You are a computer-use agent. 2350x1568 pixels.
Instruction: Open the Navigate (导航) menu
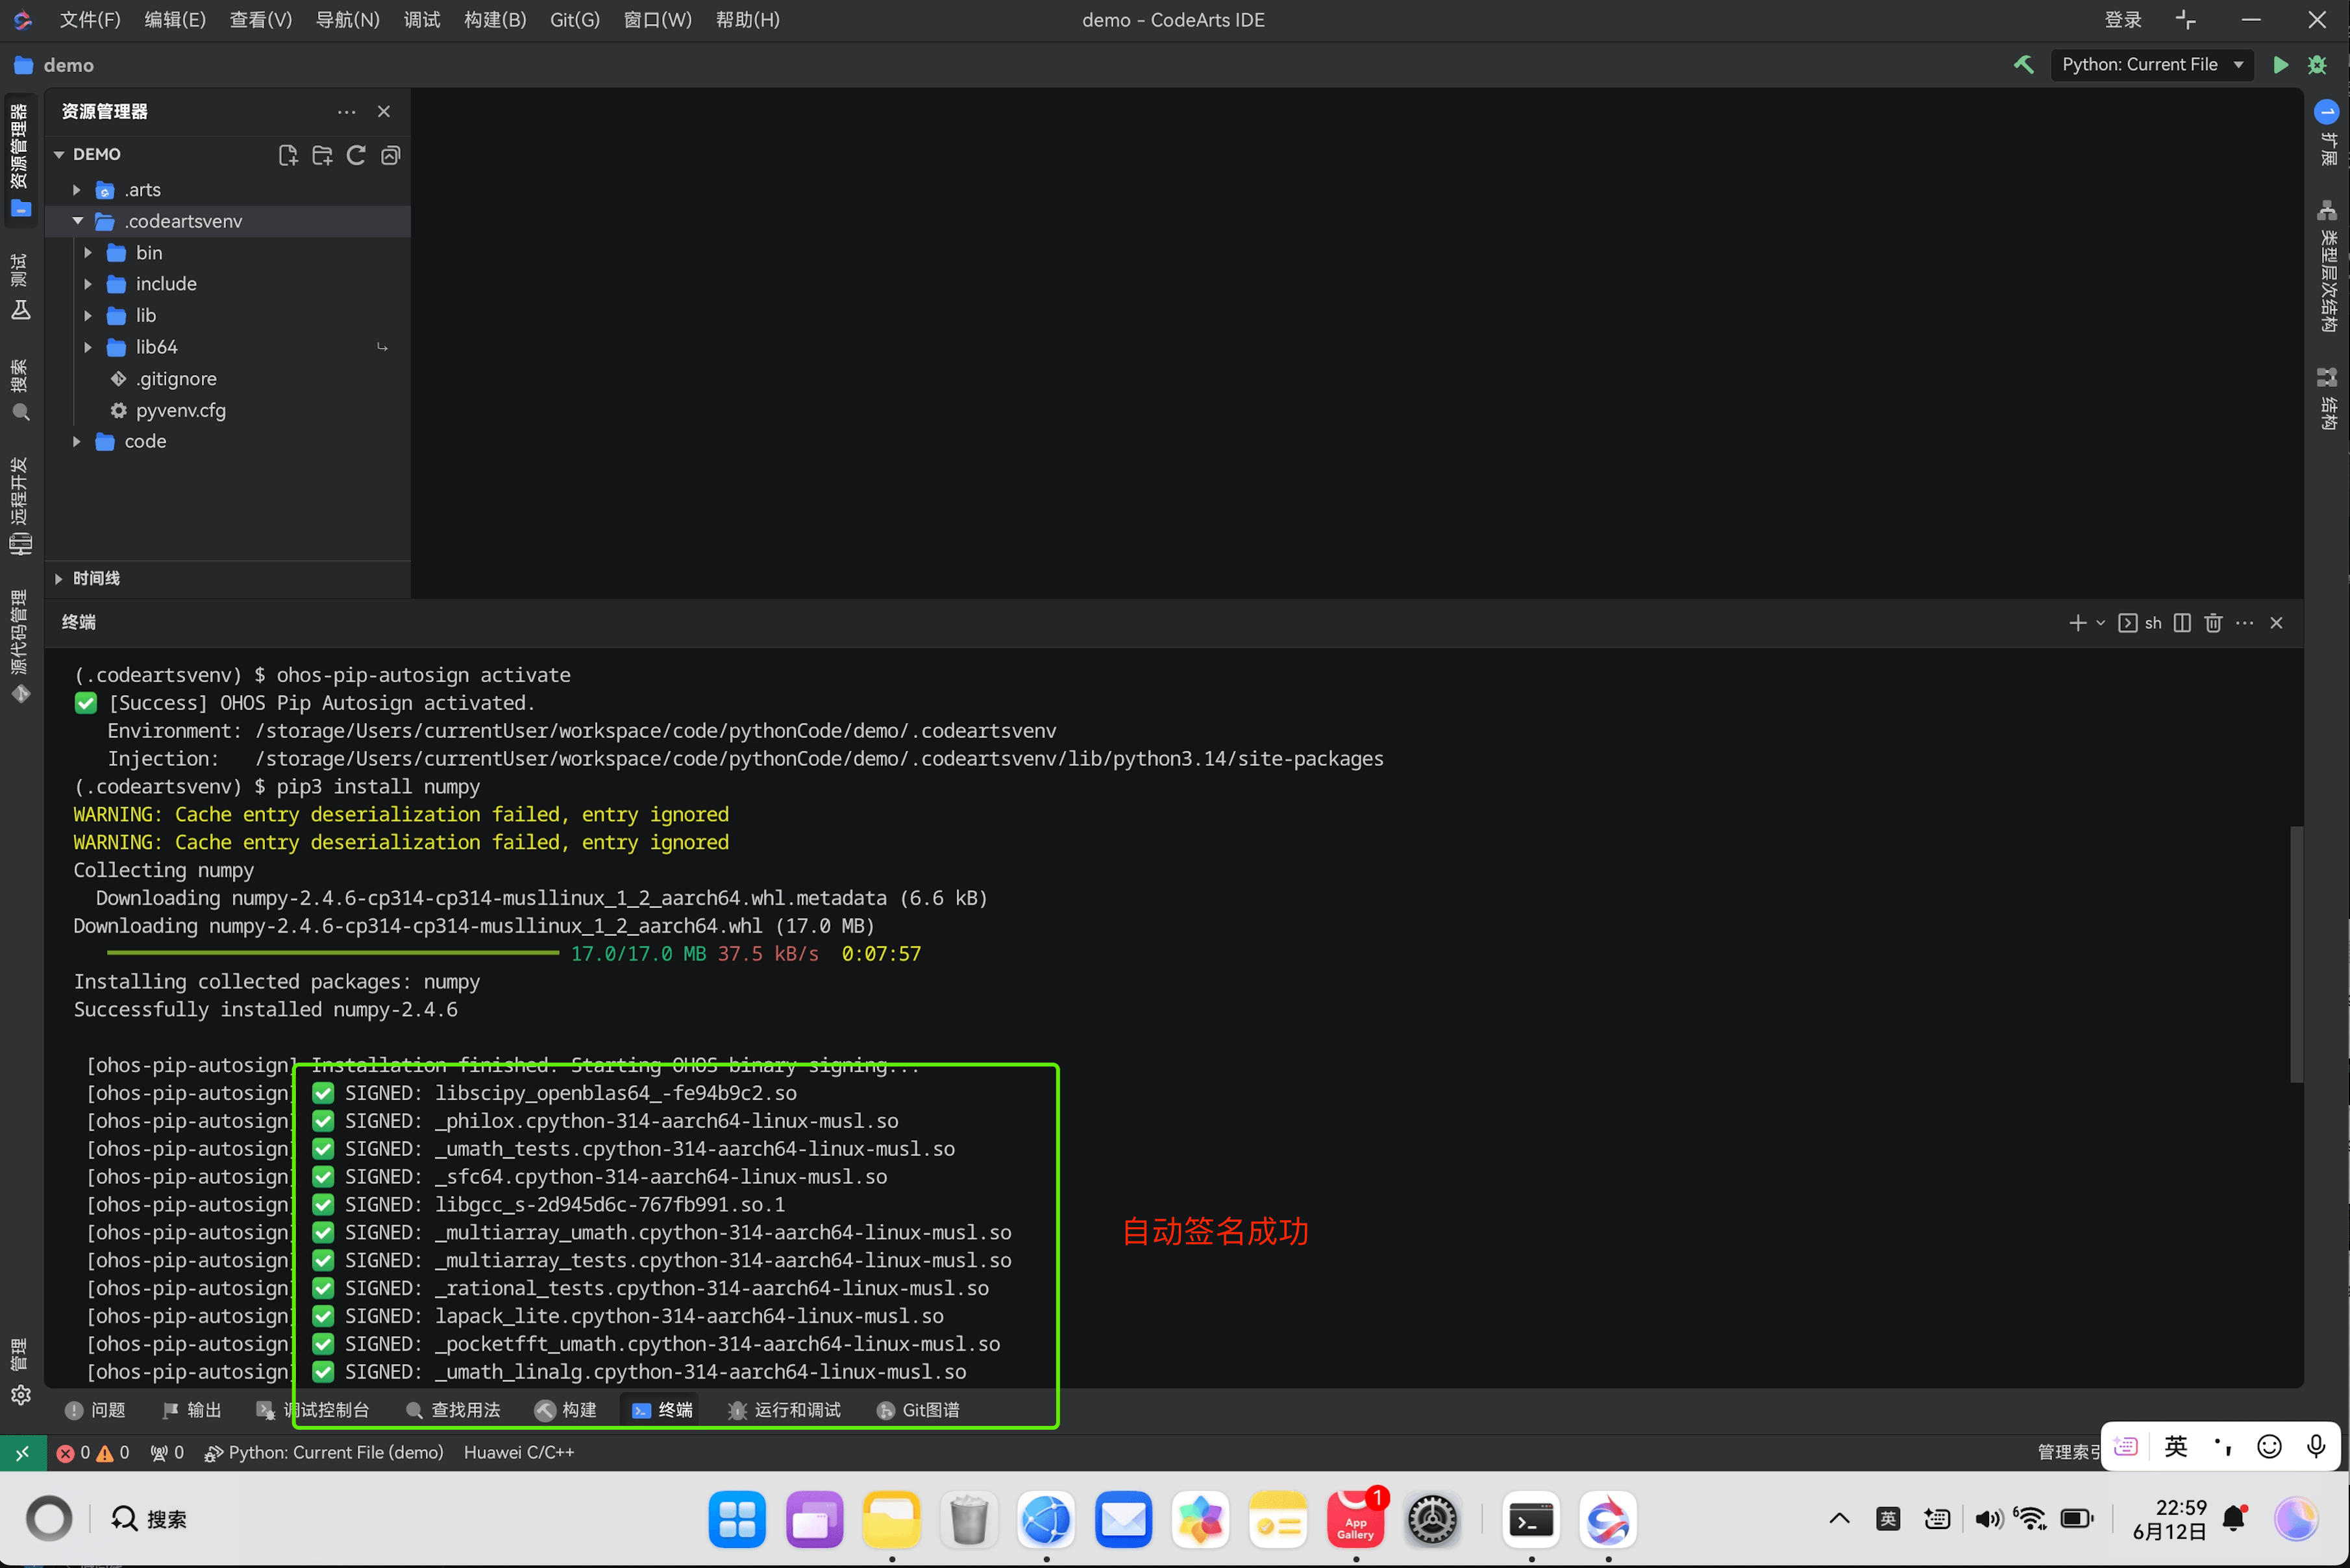[x=347, y=20]
